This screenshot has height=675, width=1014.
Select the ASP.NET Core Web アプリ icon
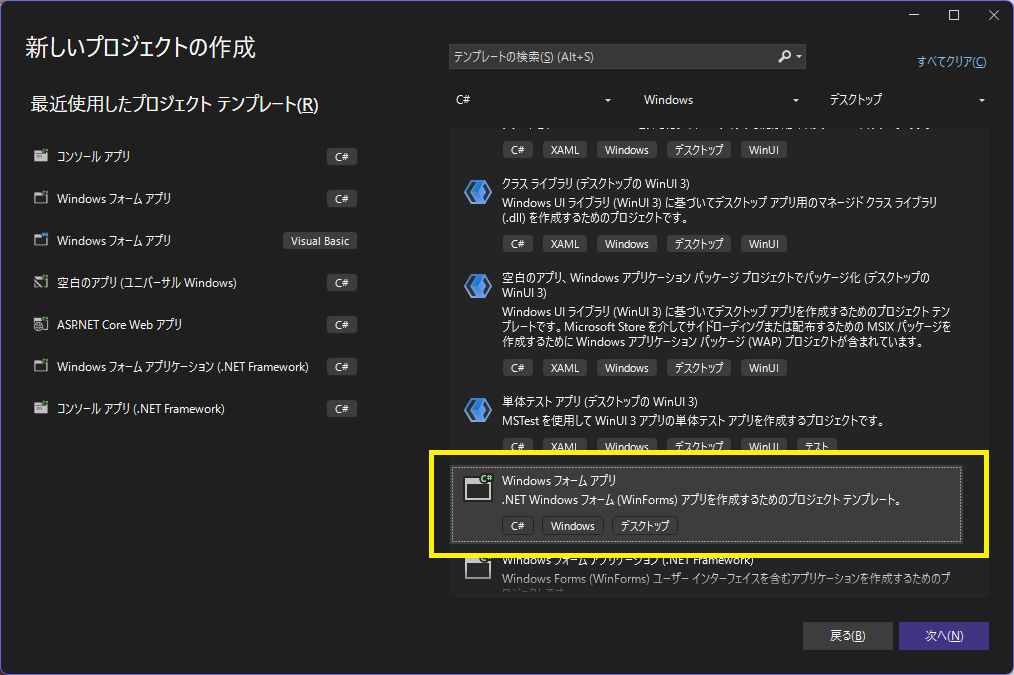tap(40, 324)
